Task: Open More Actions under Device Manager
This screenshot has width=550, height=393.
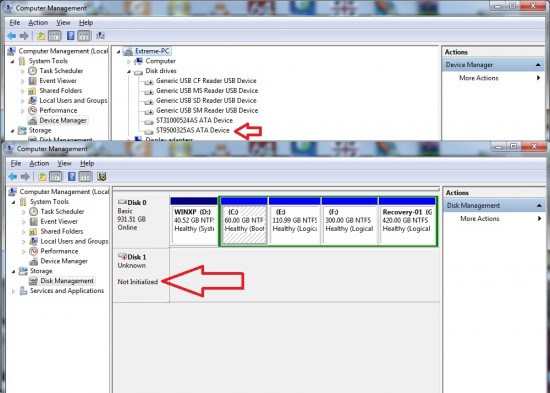Action: pyautogui.click(x=478, y=78)
